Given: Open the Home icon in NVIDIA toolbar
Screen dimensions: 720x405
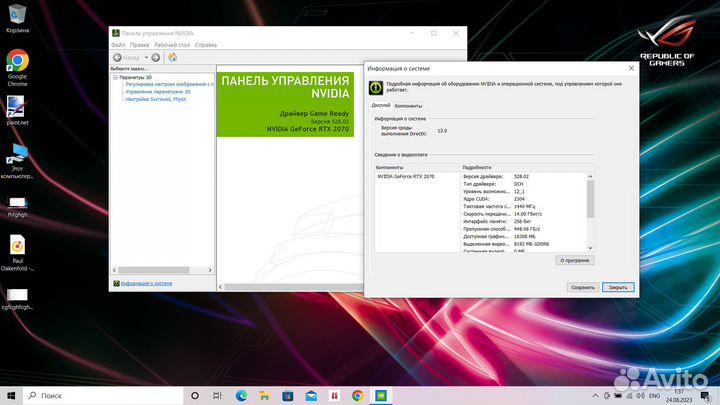Looking at the screenshot, I should pos(173,57).
